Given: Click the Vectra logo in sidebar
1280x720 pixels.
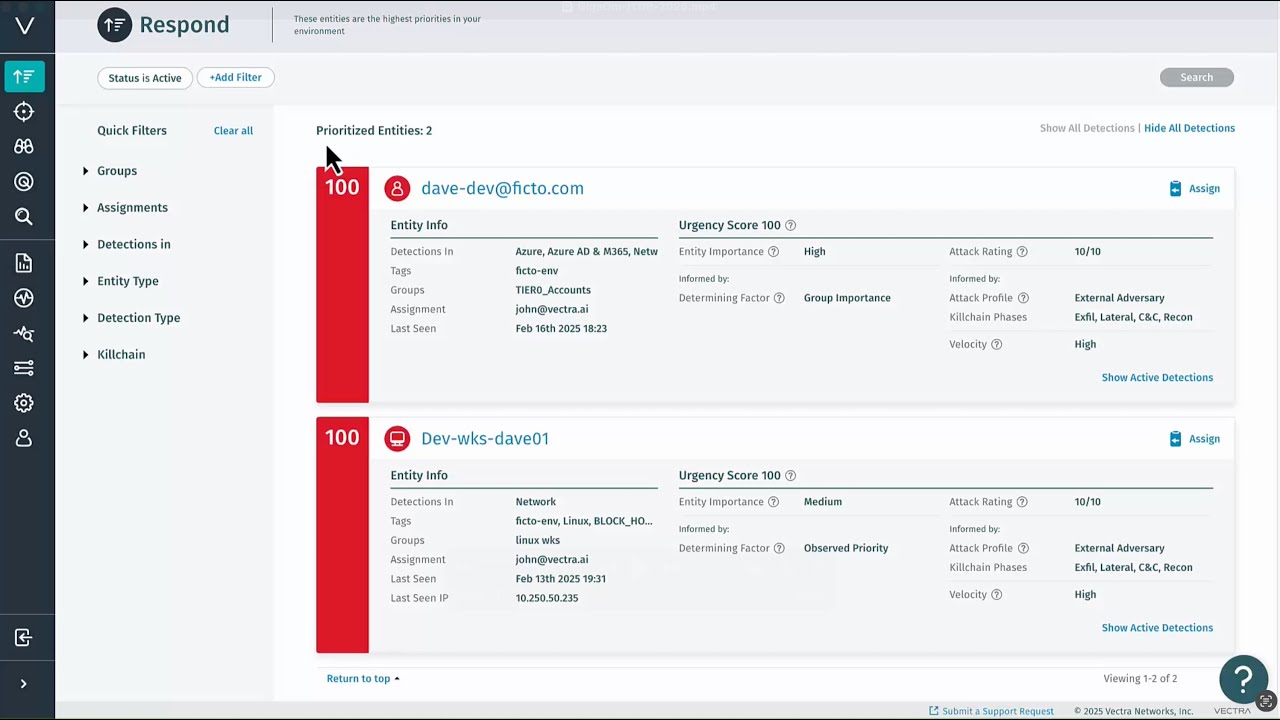Looking at the screenshot, I should pos(24,26).
